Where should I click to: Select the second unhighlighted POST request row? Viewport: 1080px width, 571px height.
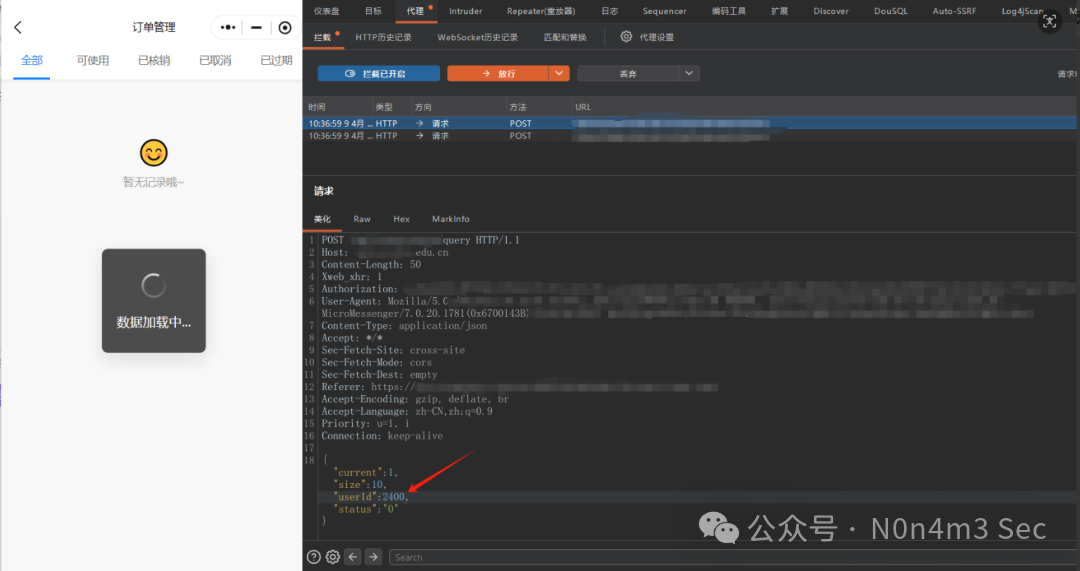click(x=689, y=136)
